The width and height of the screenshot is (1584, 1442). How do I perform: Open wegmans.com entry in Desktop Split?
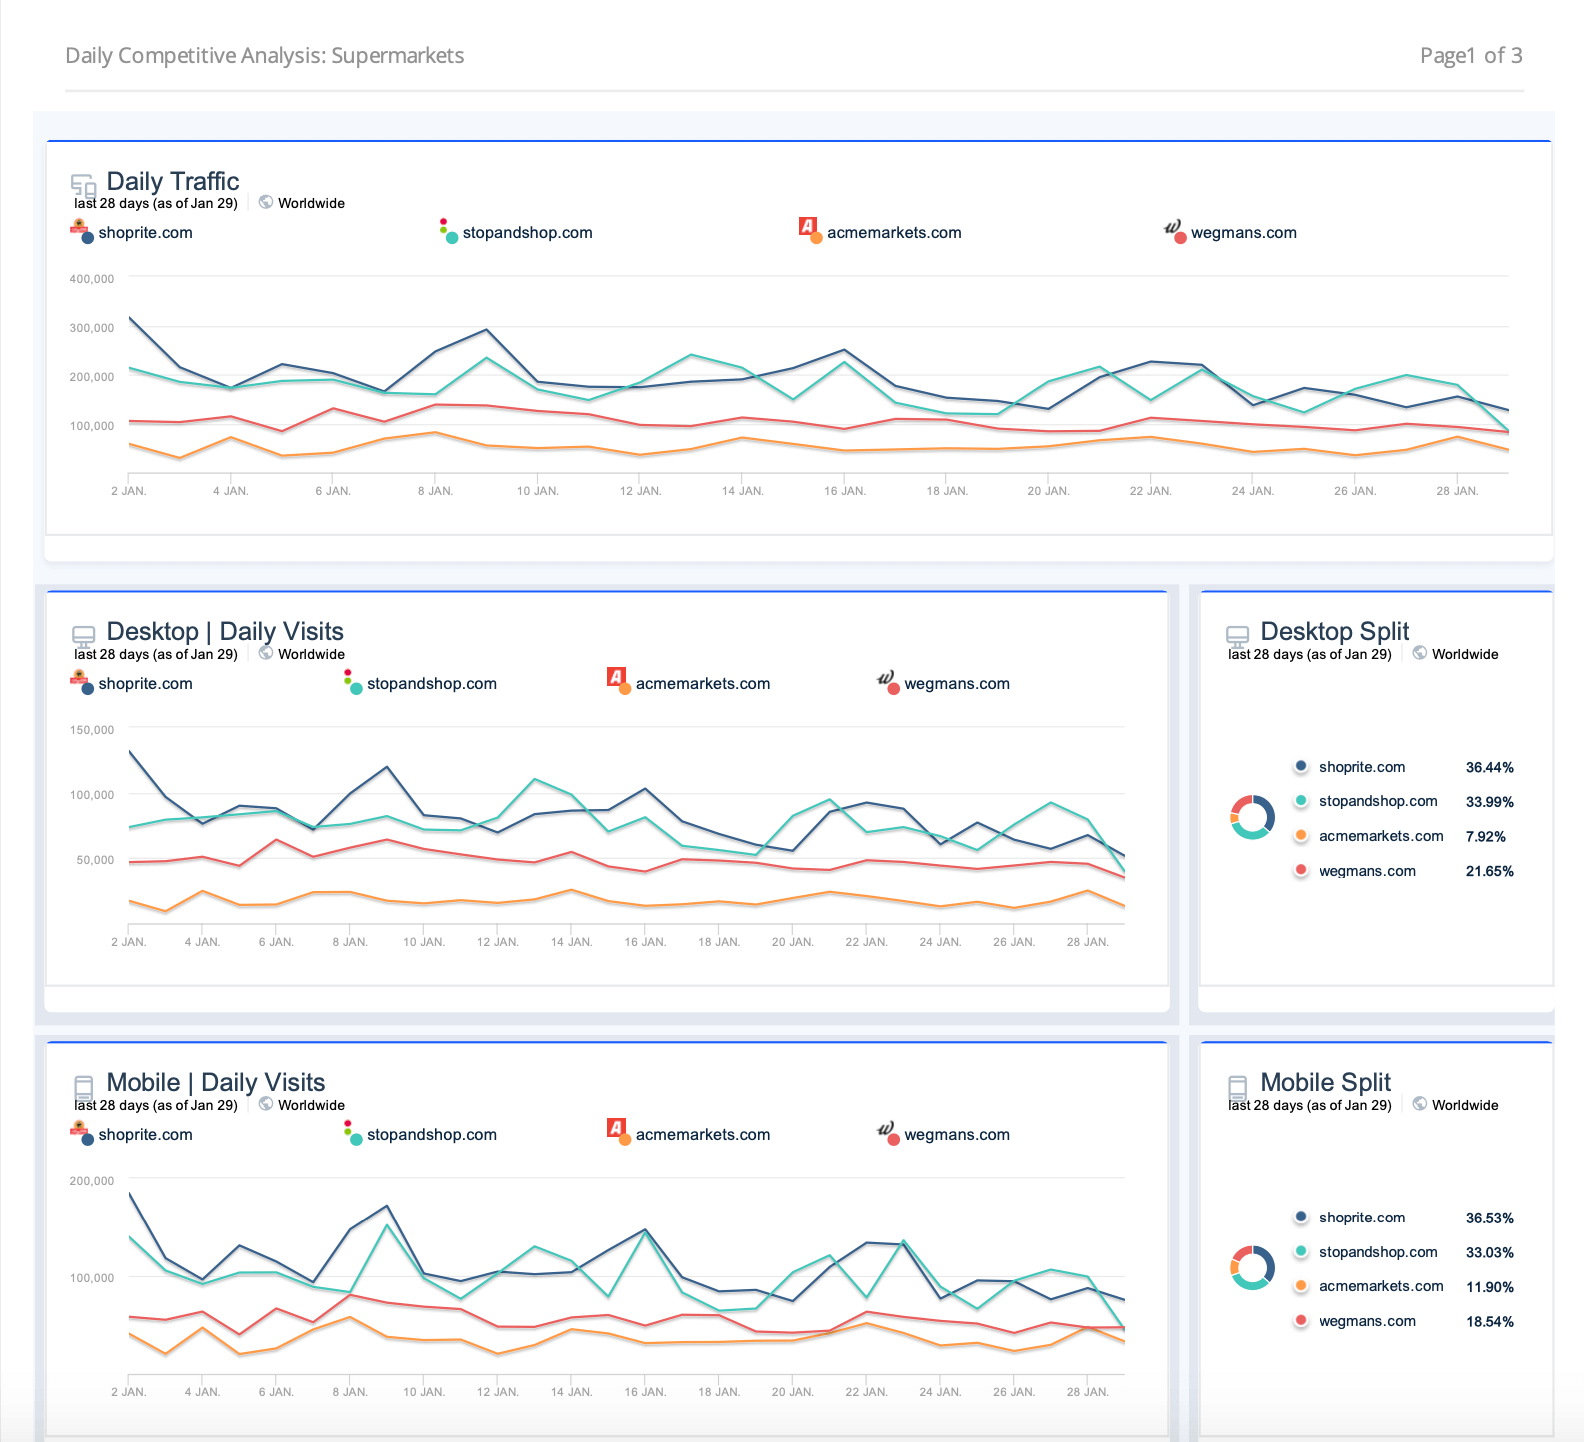(1367, 871)
